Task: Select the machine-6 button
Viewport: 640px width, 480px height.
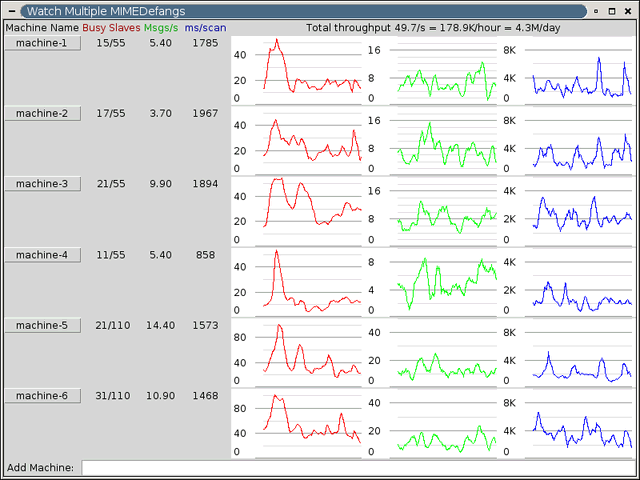Action: [42, 396]
